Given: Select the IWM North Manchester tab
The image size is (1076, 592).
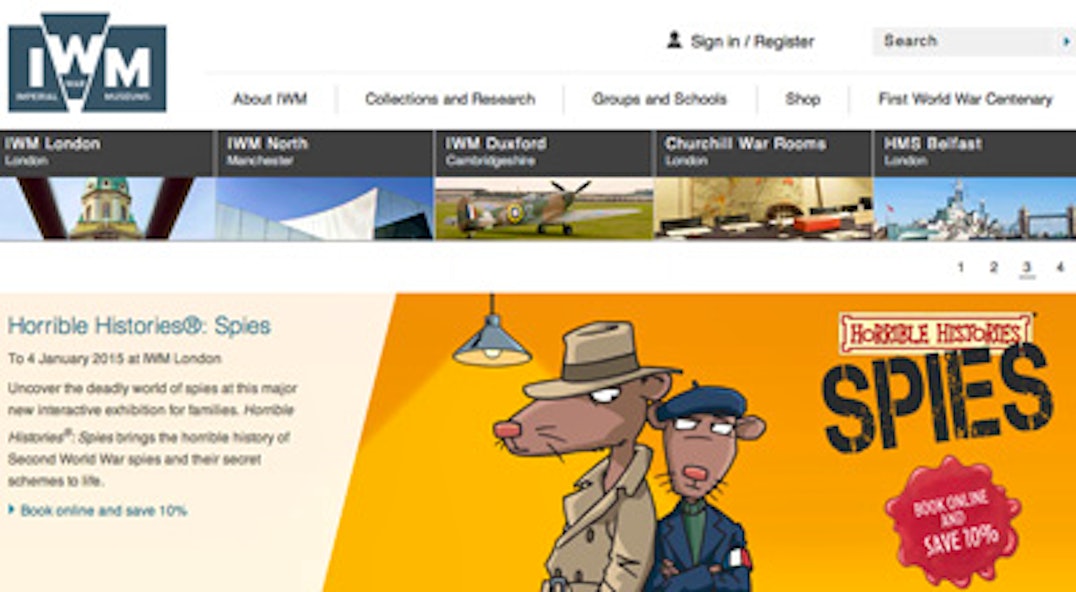Looking at the screenshot, I should pyautogui.click(x=325, y=153).
